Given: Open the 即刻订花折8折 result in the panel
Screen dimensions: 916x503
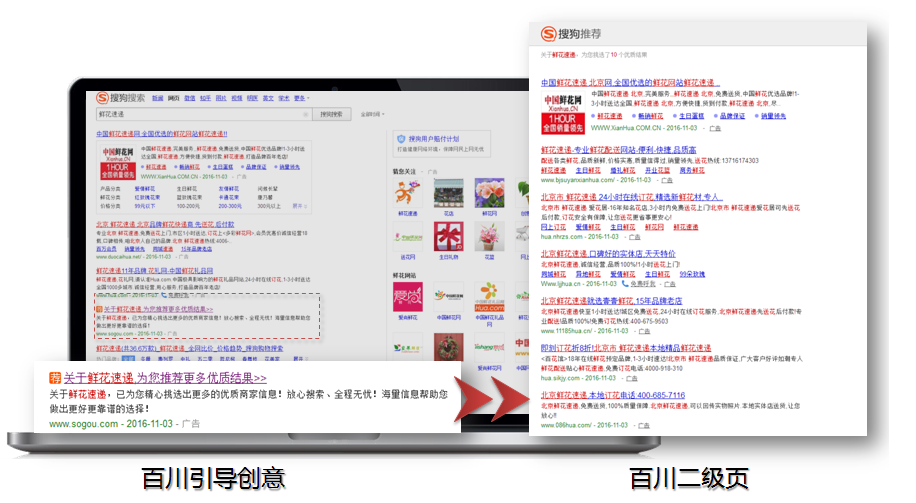Looking at the screenshot, I should (626, 348).
